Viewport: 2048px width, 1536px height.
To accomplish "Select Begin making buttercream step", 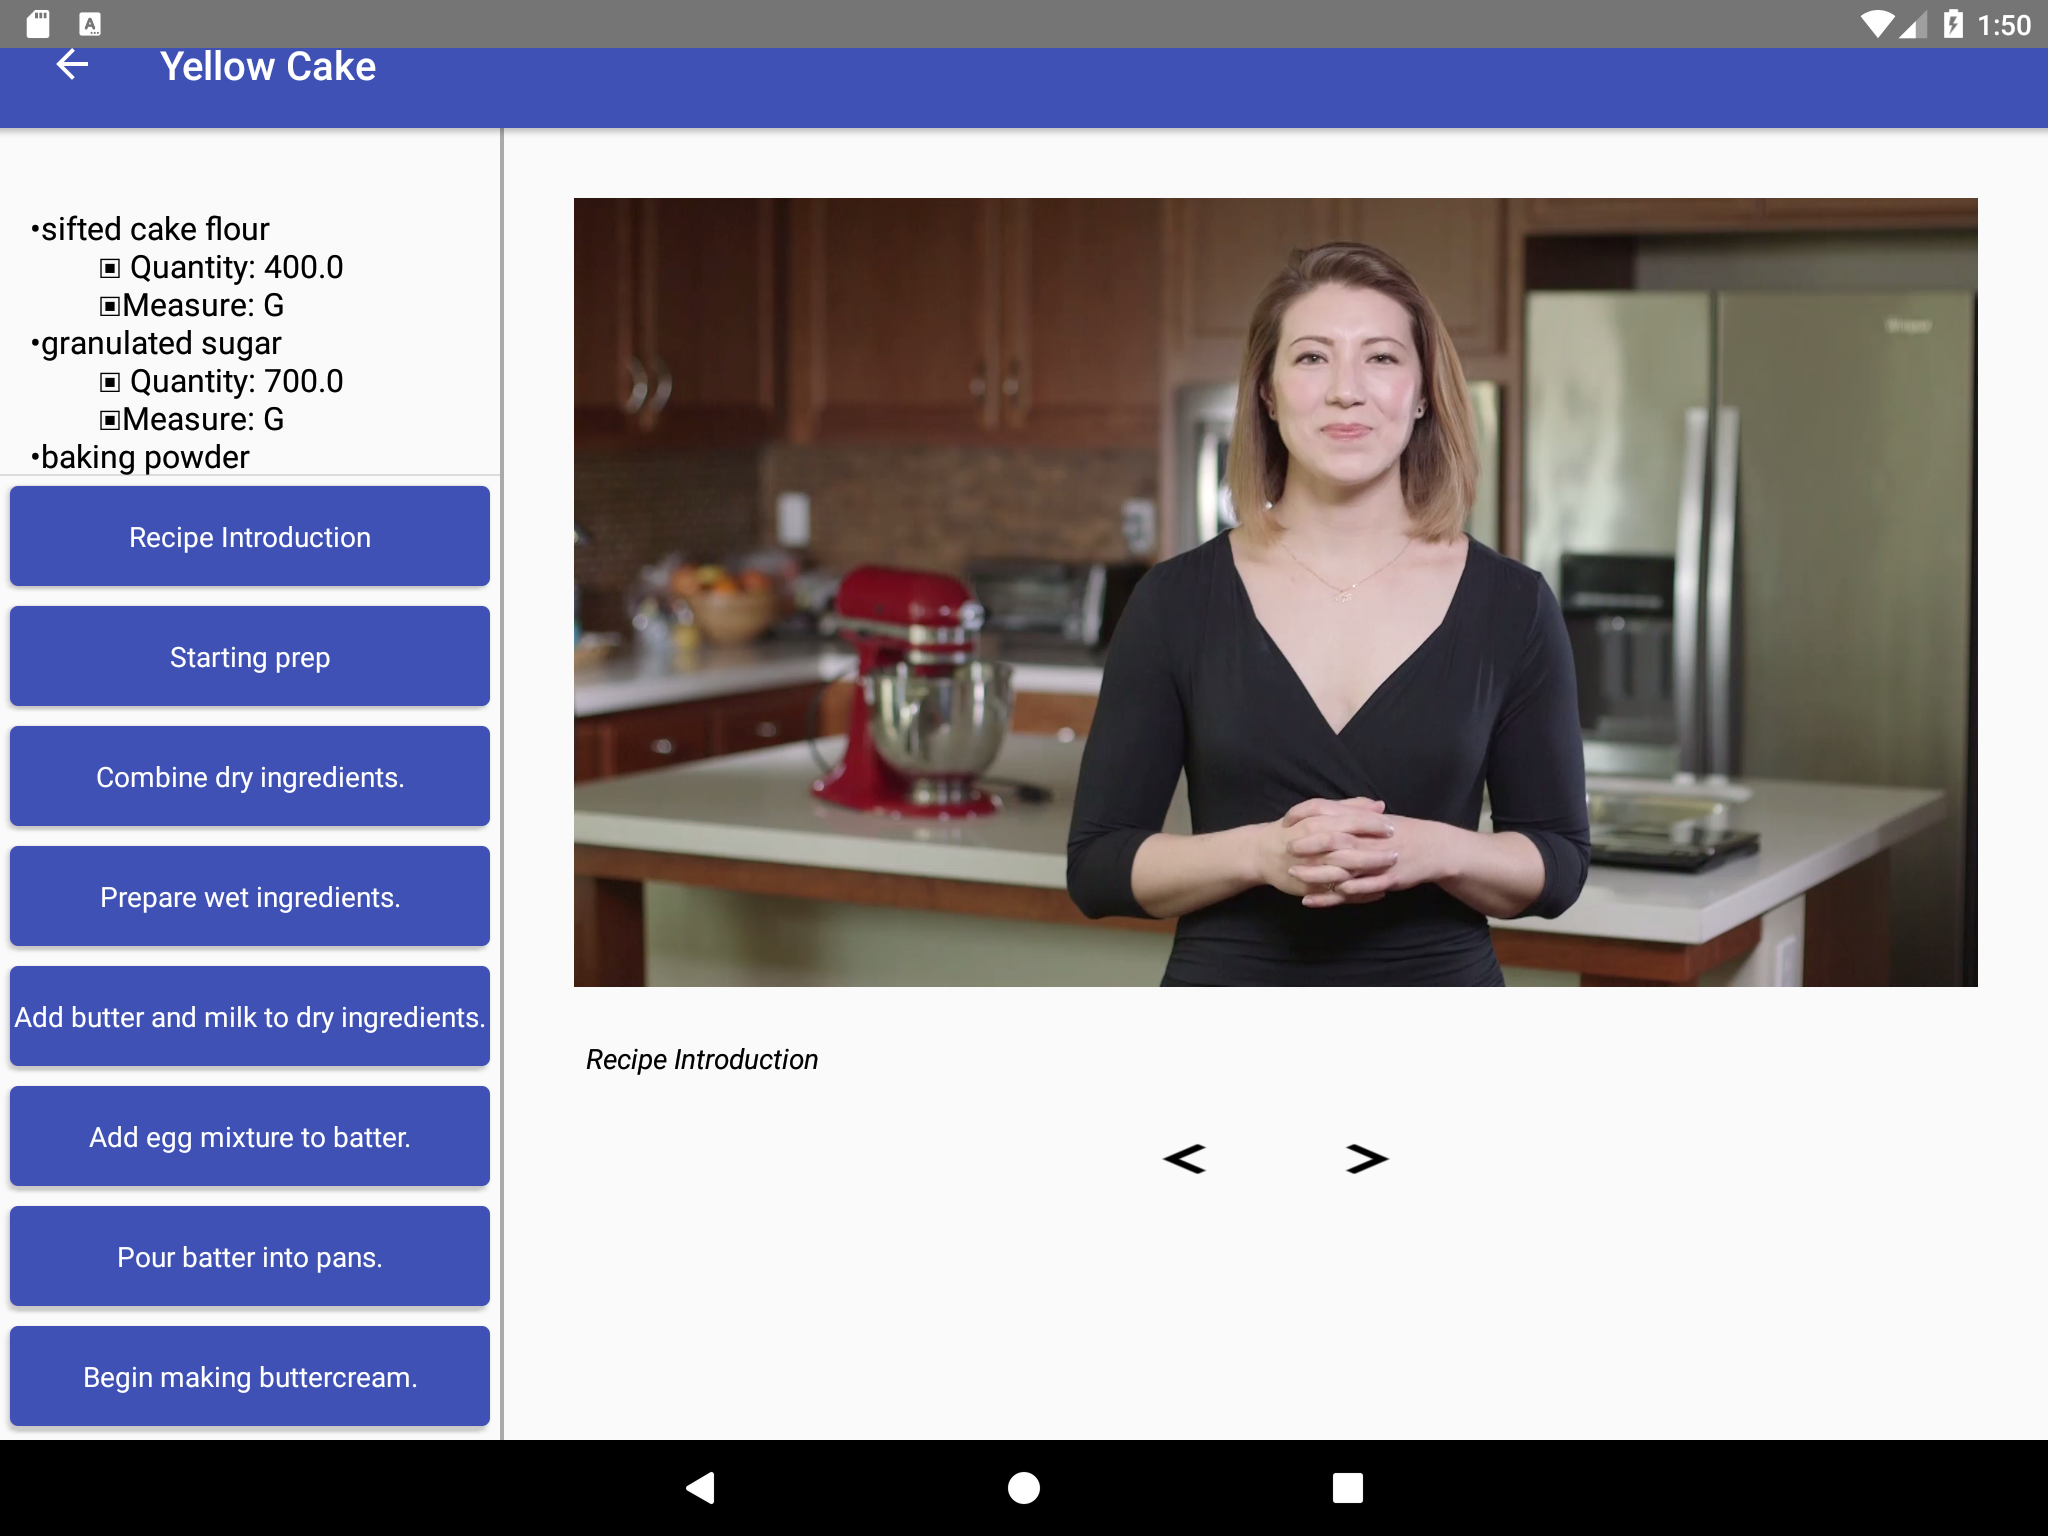I will pyautogui.click(x=250, y=1377).
